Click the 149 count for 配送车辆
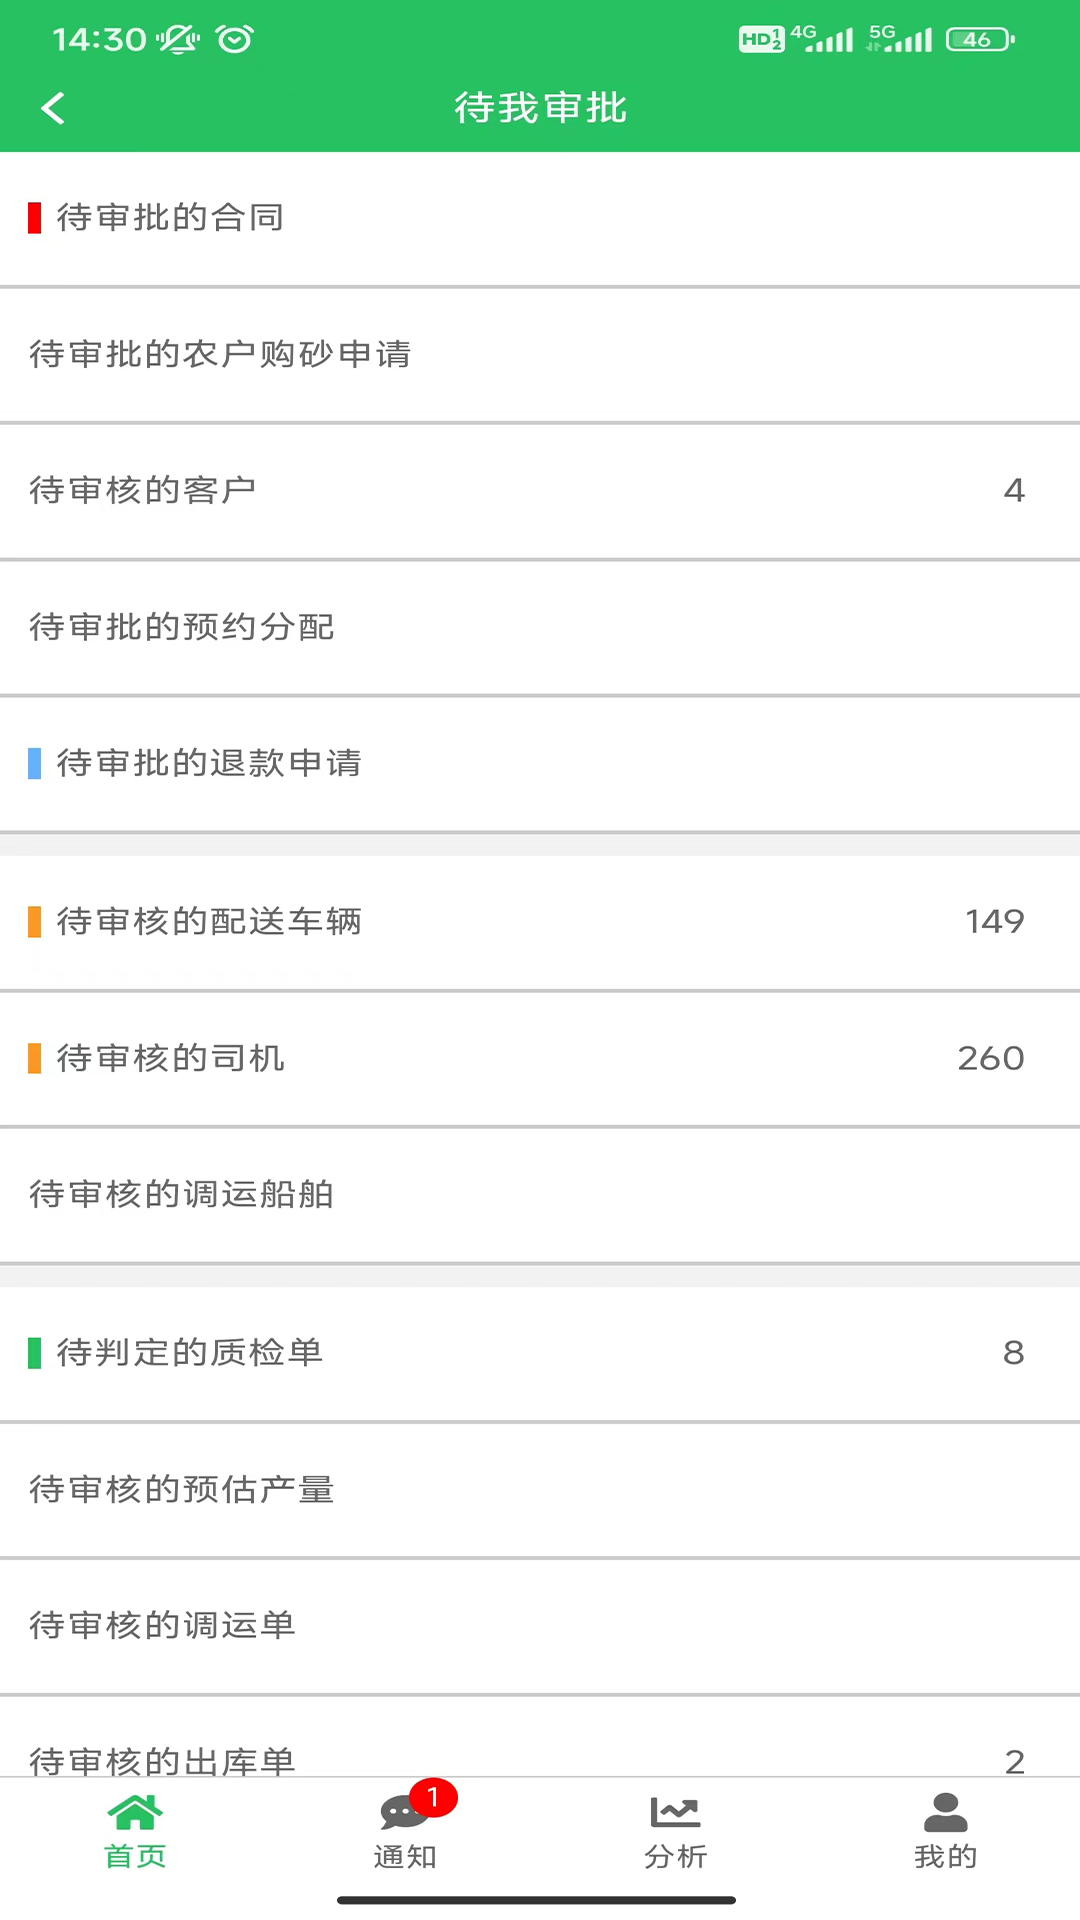The height and width of the screenshot is (1920, 1080). point(994,921)
